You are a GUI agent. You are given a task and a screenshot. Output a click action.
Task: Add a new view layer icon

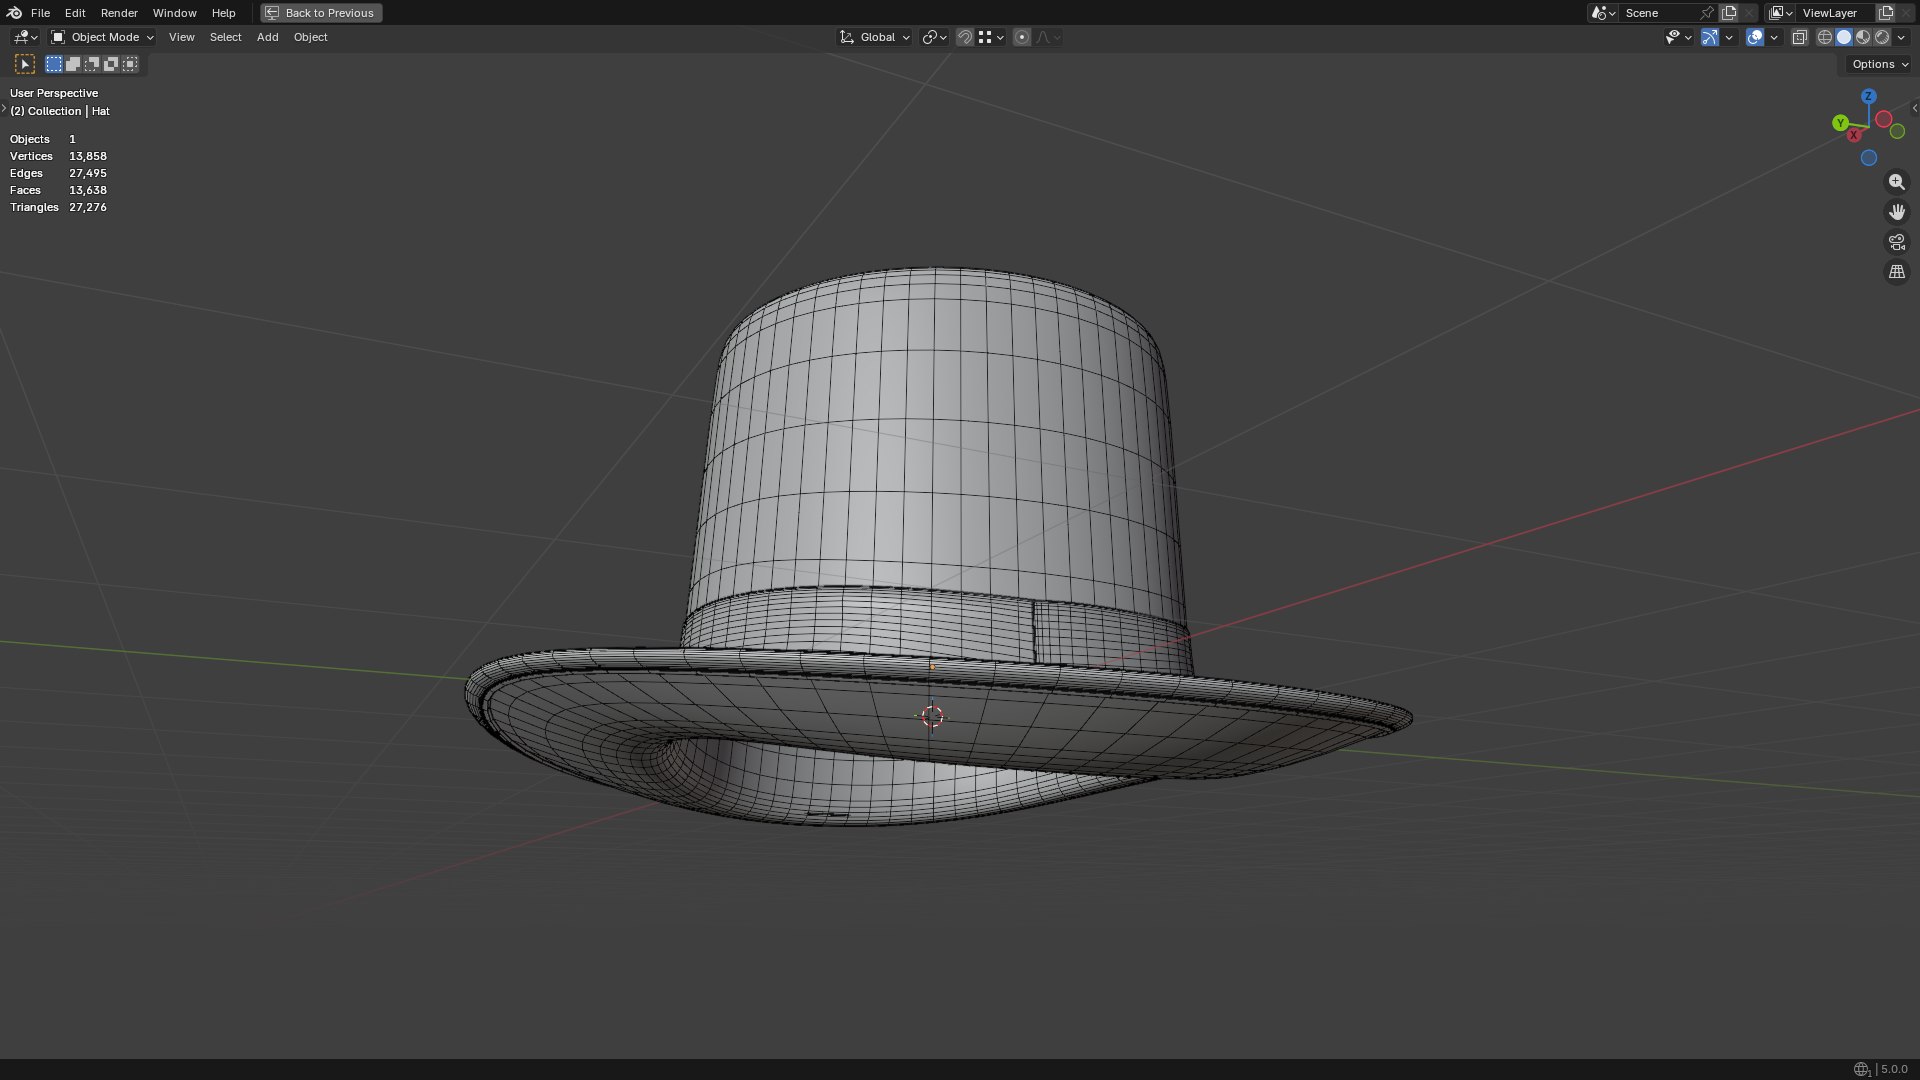(x=1886, y=13)
